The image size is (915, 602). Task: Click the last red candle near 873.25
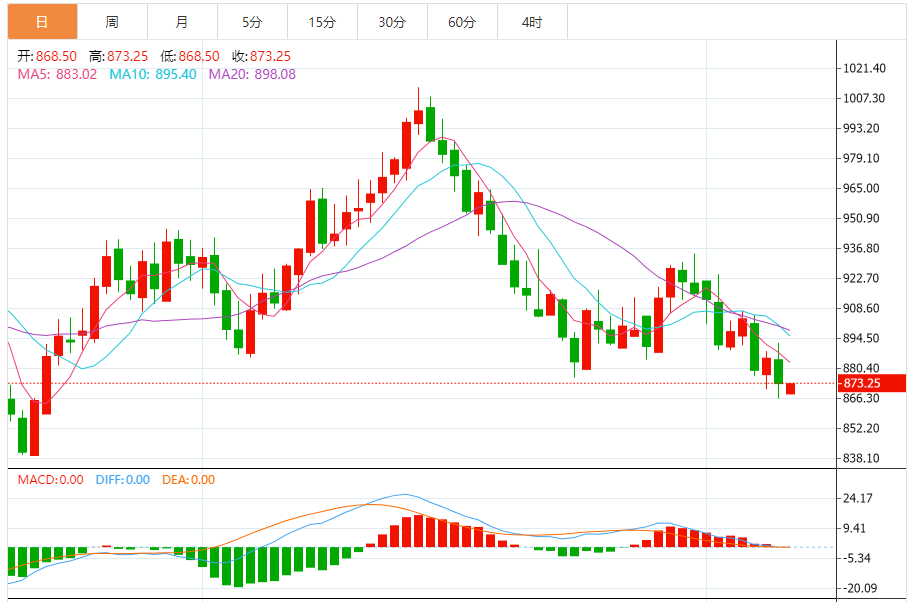point(791,388)
